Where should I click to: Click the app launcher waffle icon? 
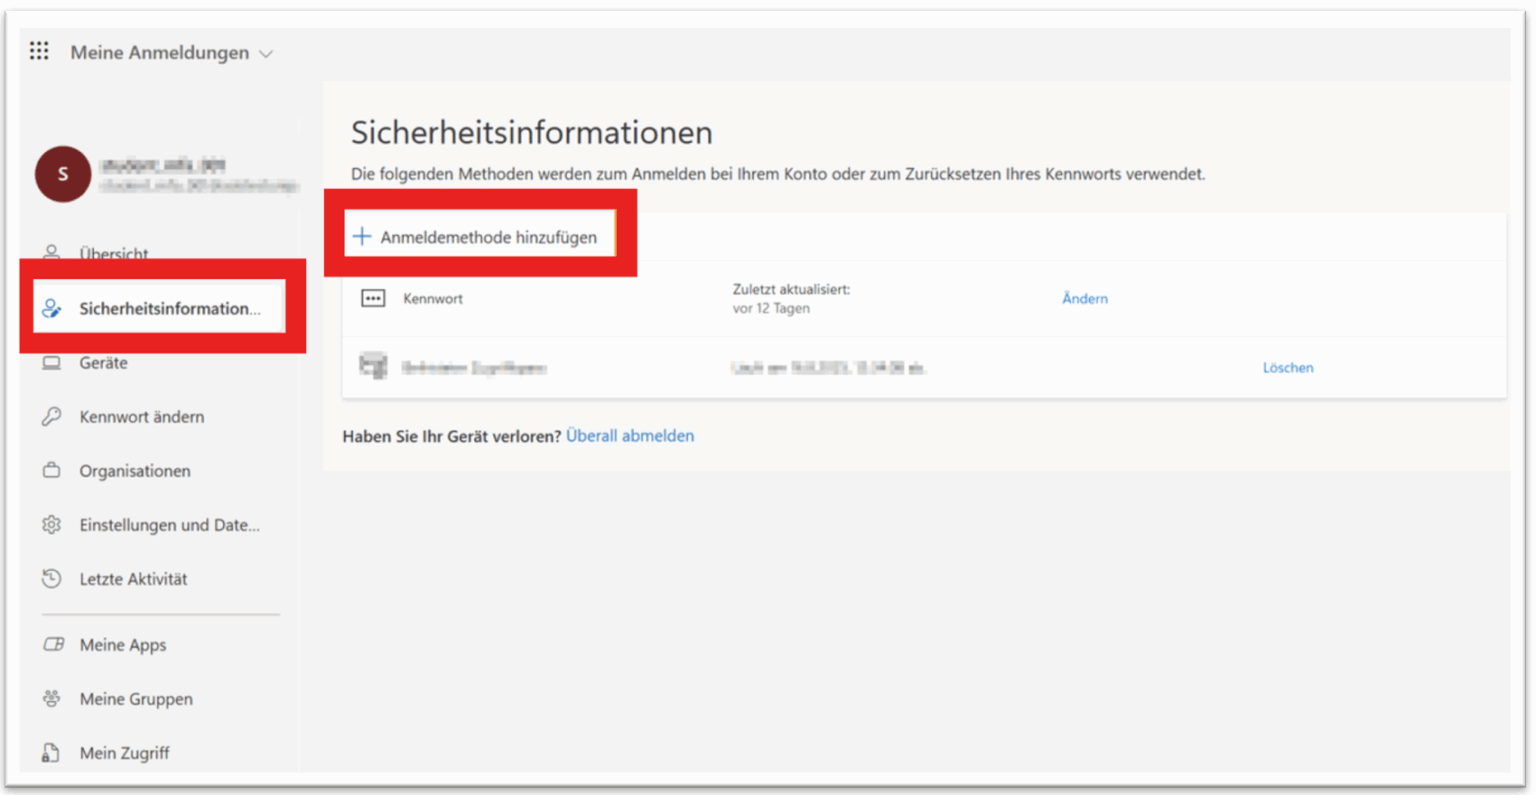pos(38,52)
